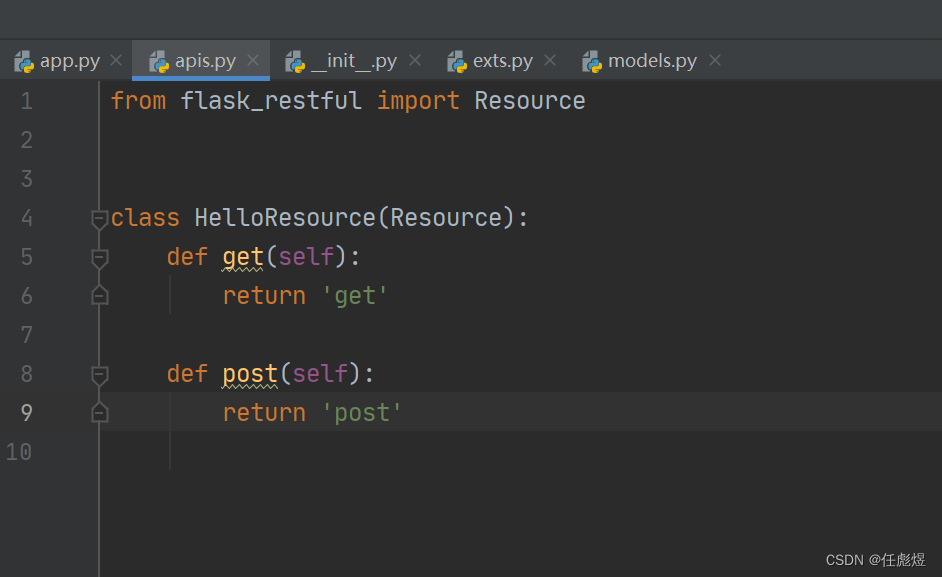
Task: Click the imported name Resource on line 1
Action: [529, 100]
